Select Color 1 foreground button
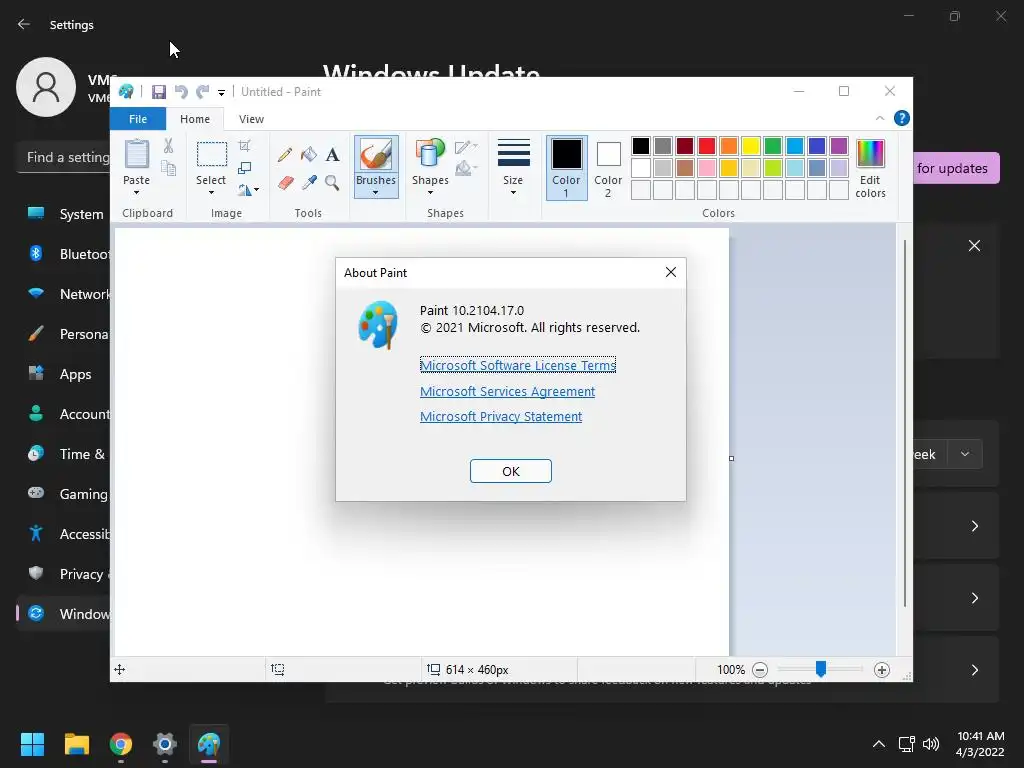1024x768 pixels. coord(566,168)
